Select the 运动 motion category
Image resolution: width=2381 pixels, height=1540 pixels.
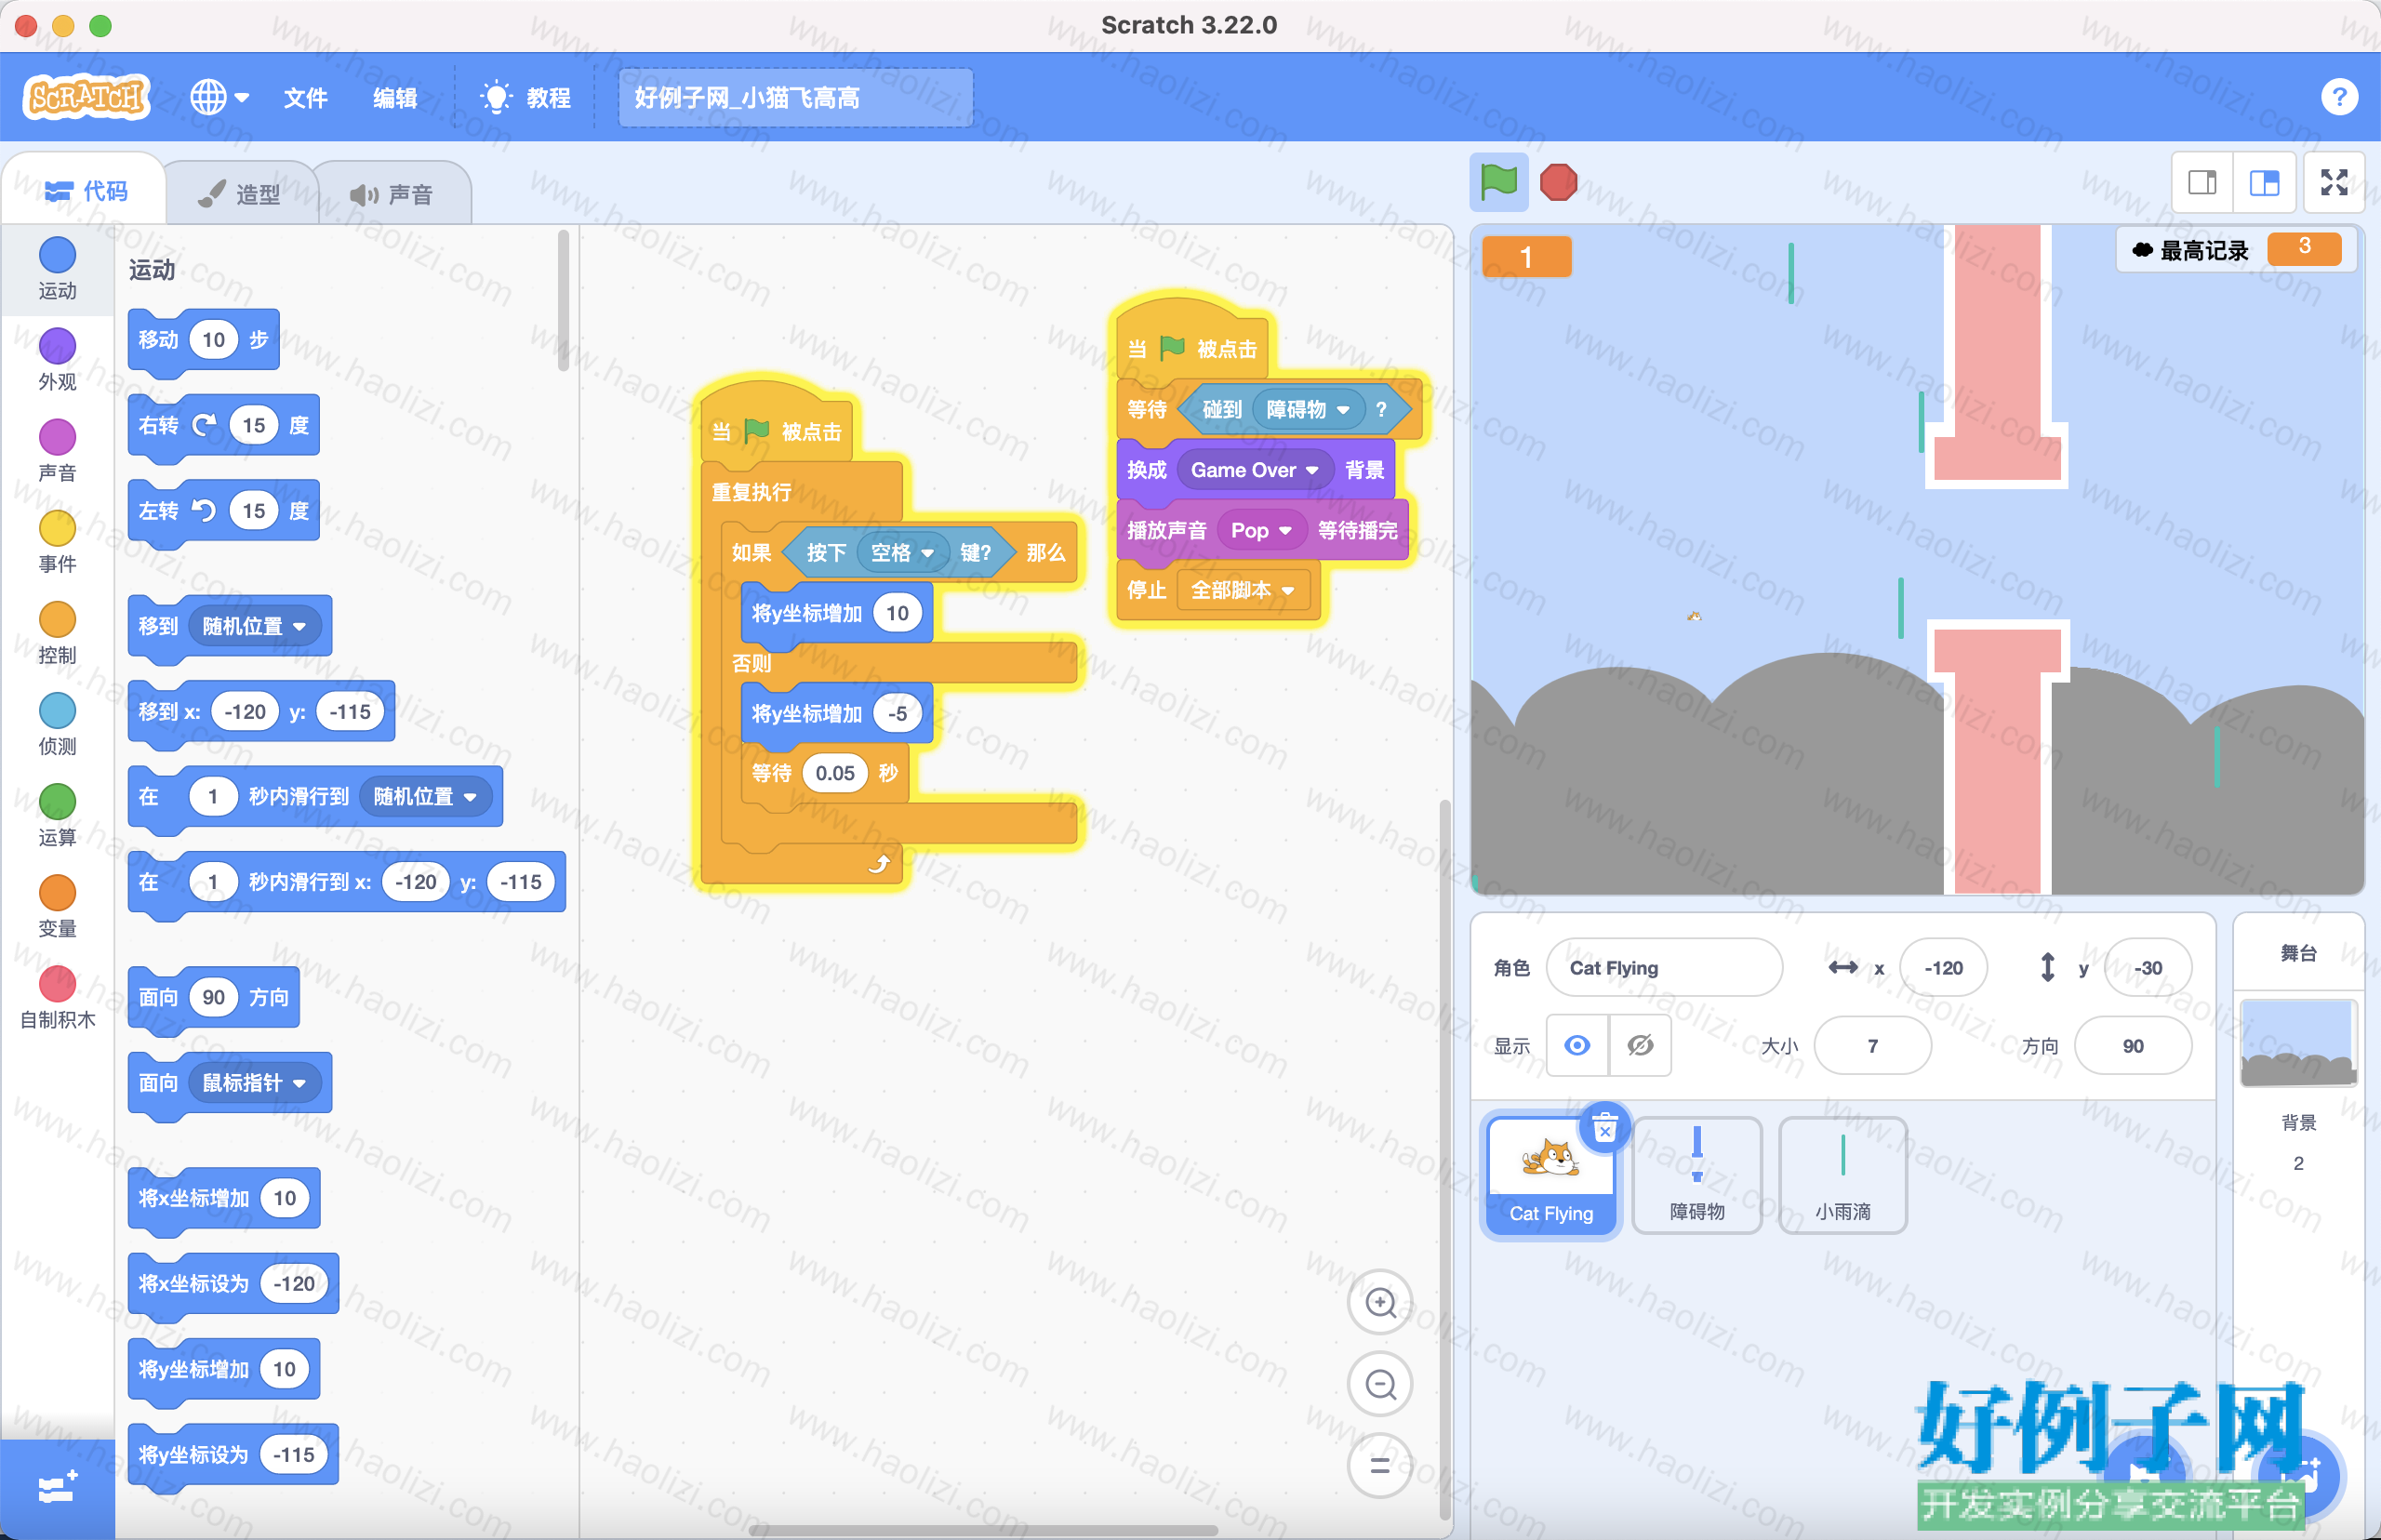[x=57, y=268]
